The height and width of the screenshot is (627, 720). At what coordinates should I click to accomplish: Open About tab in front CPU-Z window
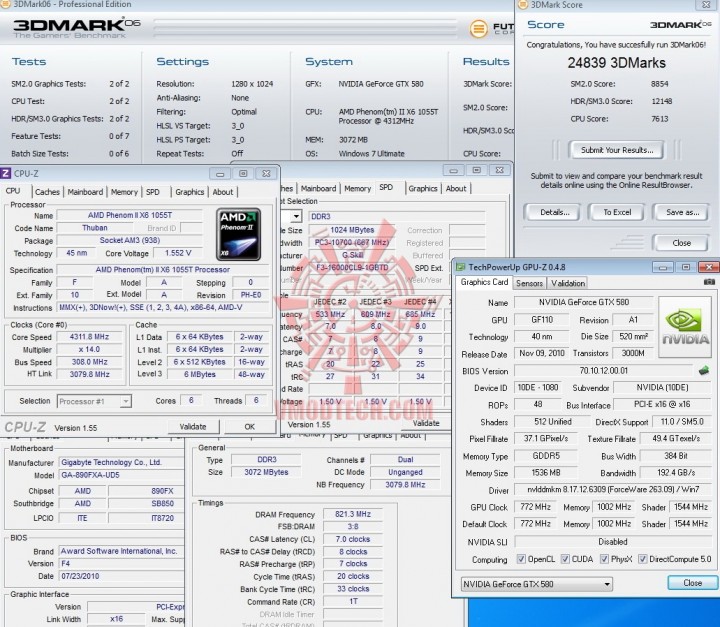click(x=223, y=192)
